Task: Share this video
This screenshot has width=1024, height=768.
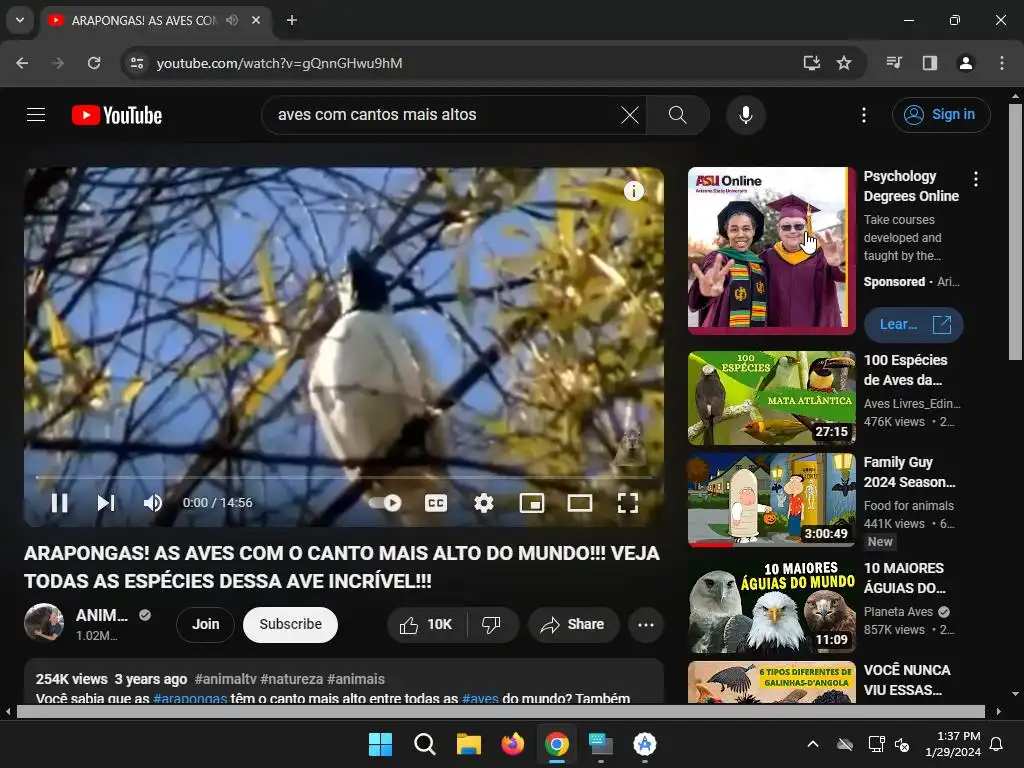Action: coord(573,625)
